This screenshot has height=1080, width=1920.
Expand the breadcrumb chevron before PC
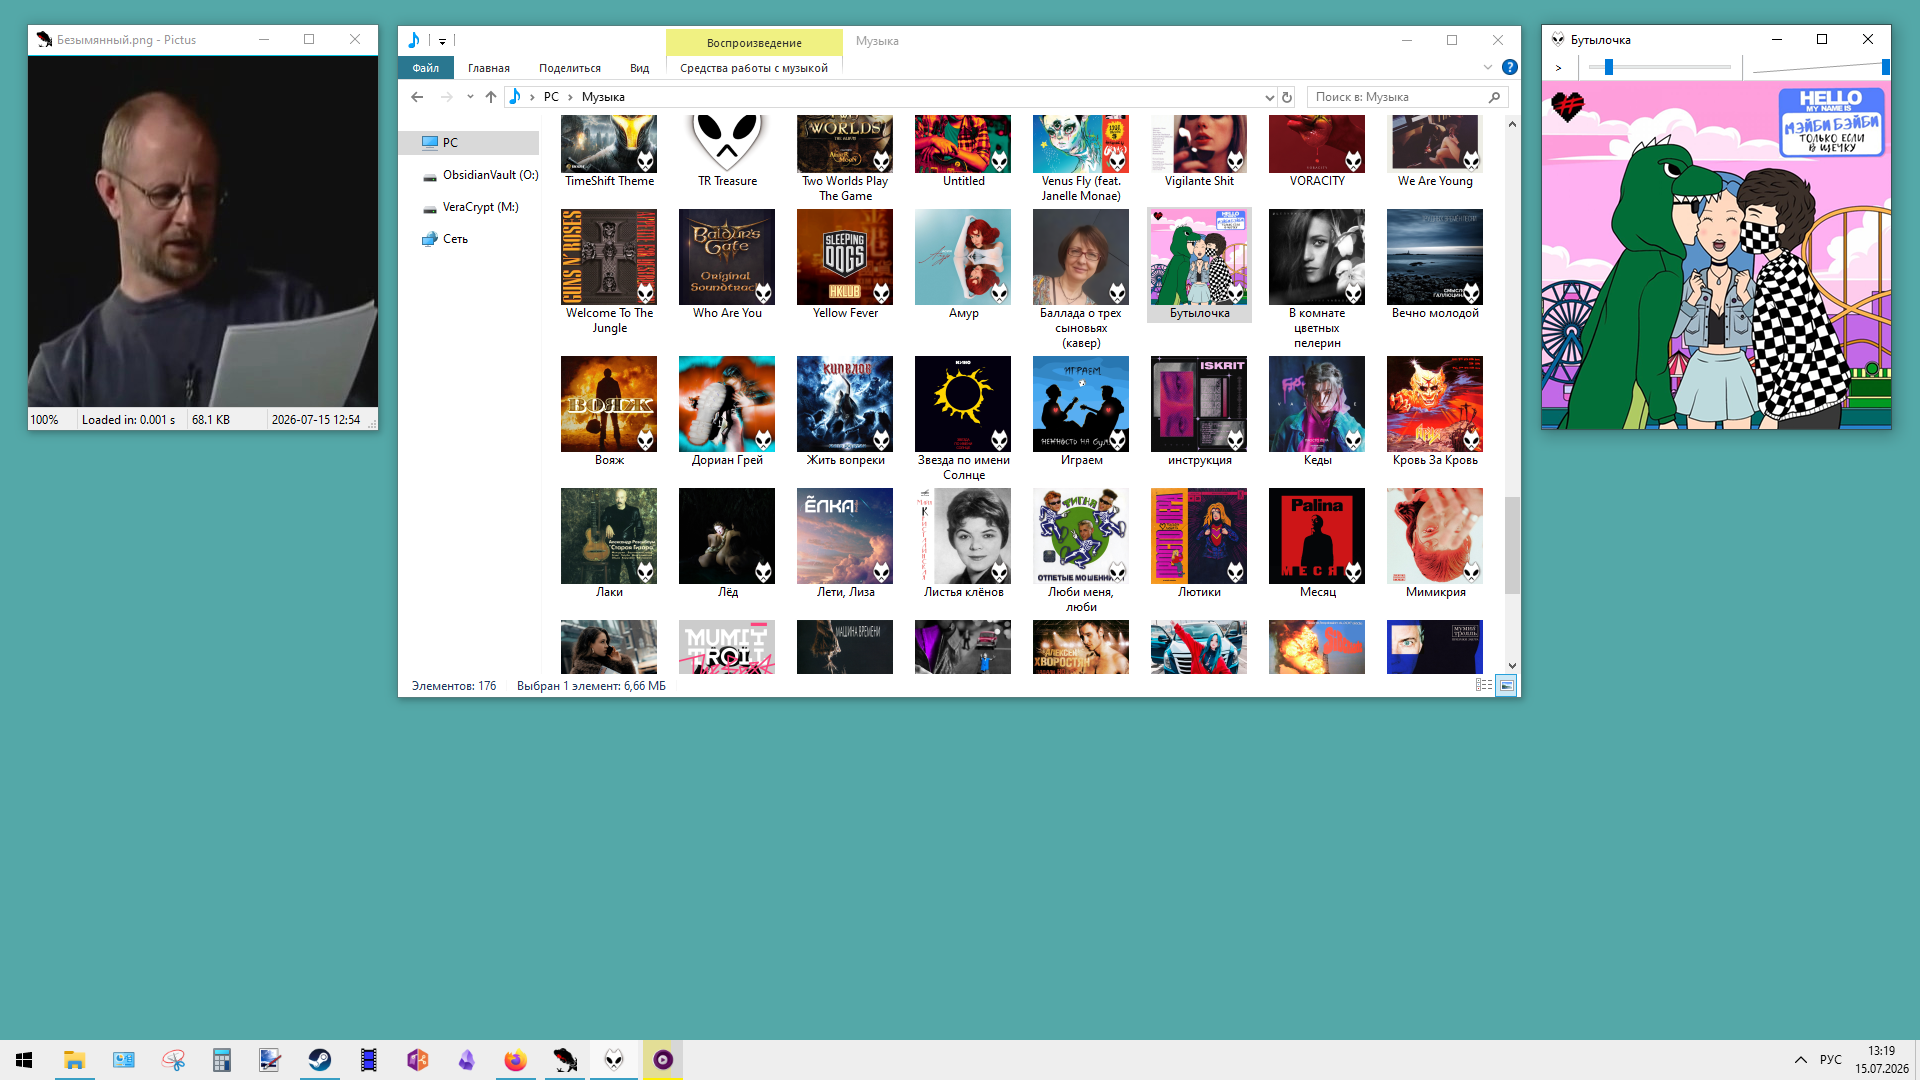pos(532,97)
